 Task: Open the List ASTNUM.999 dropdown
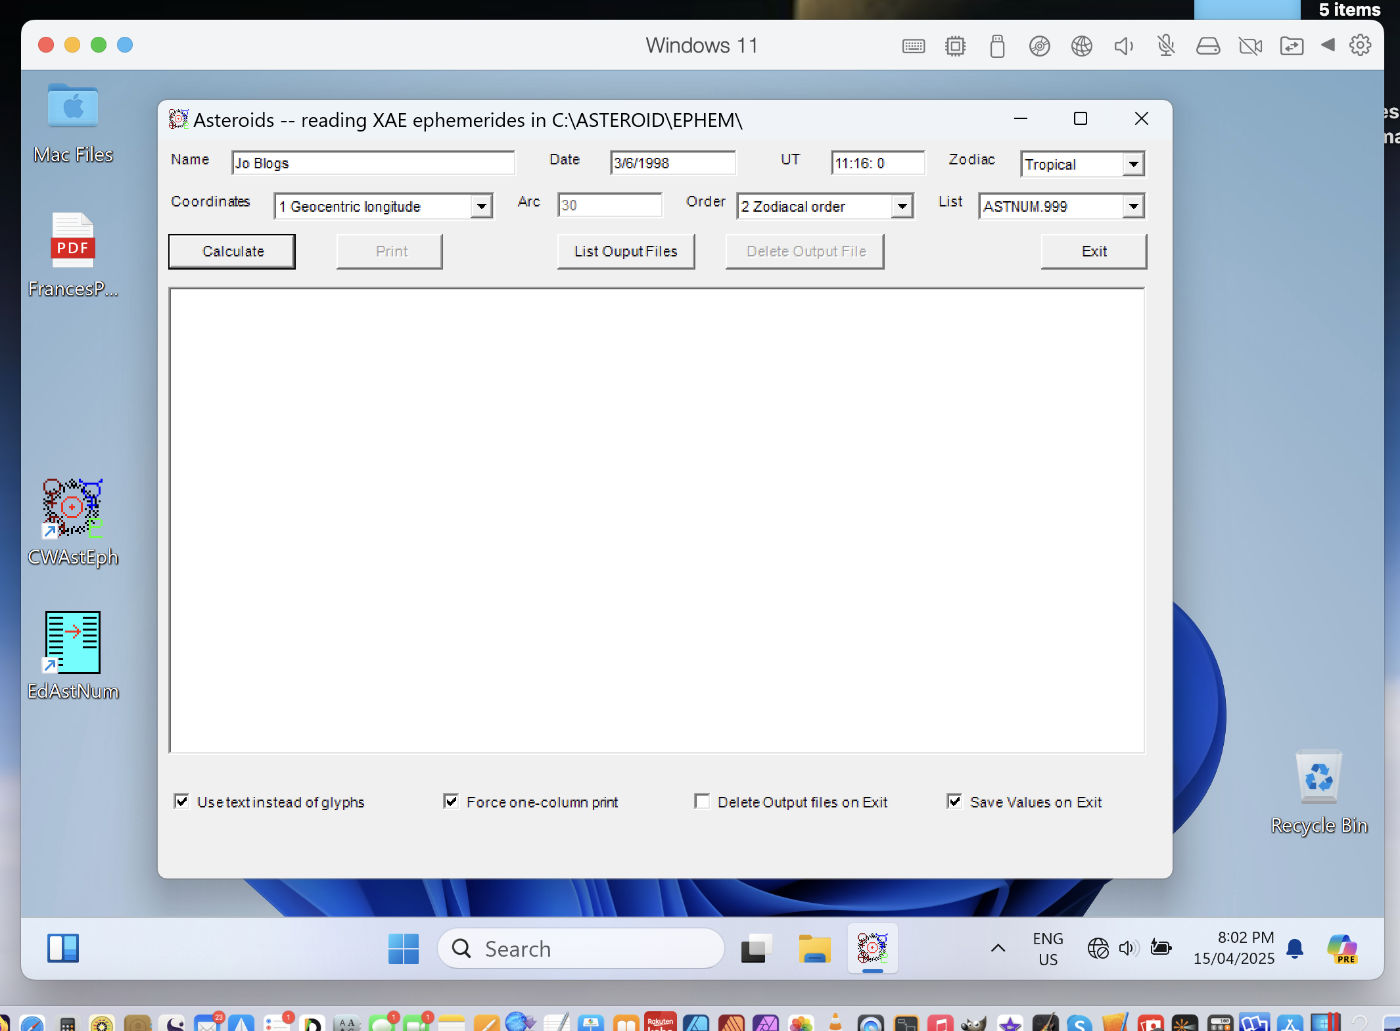click(x=1132, y=206)
